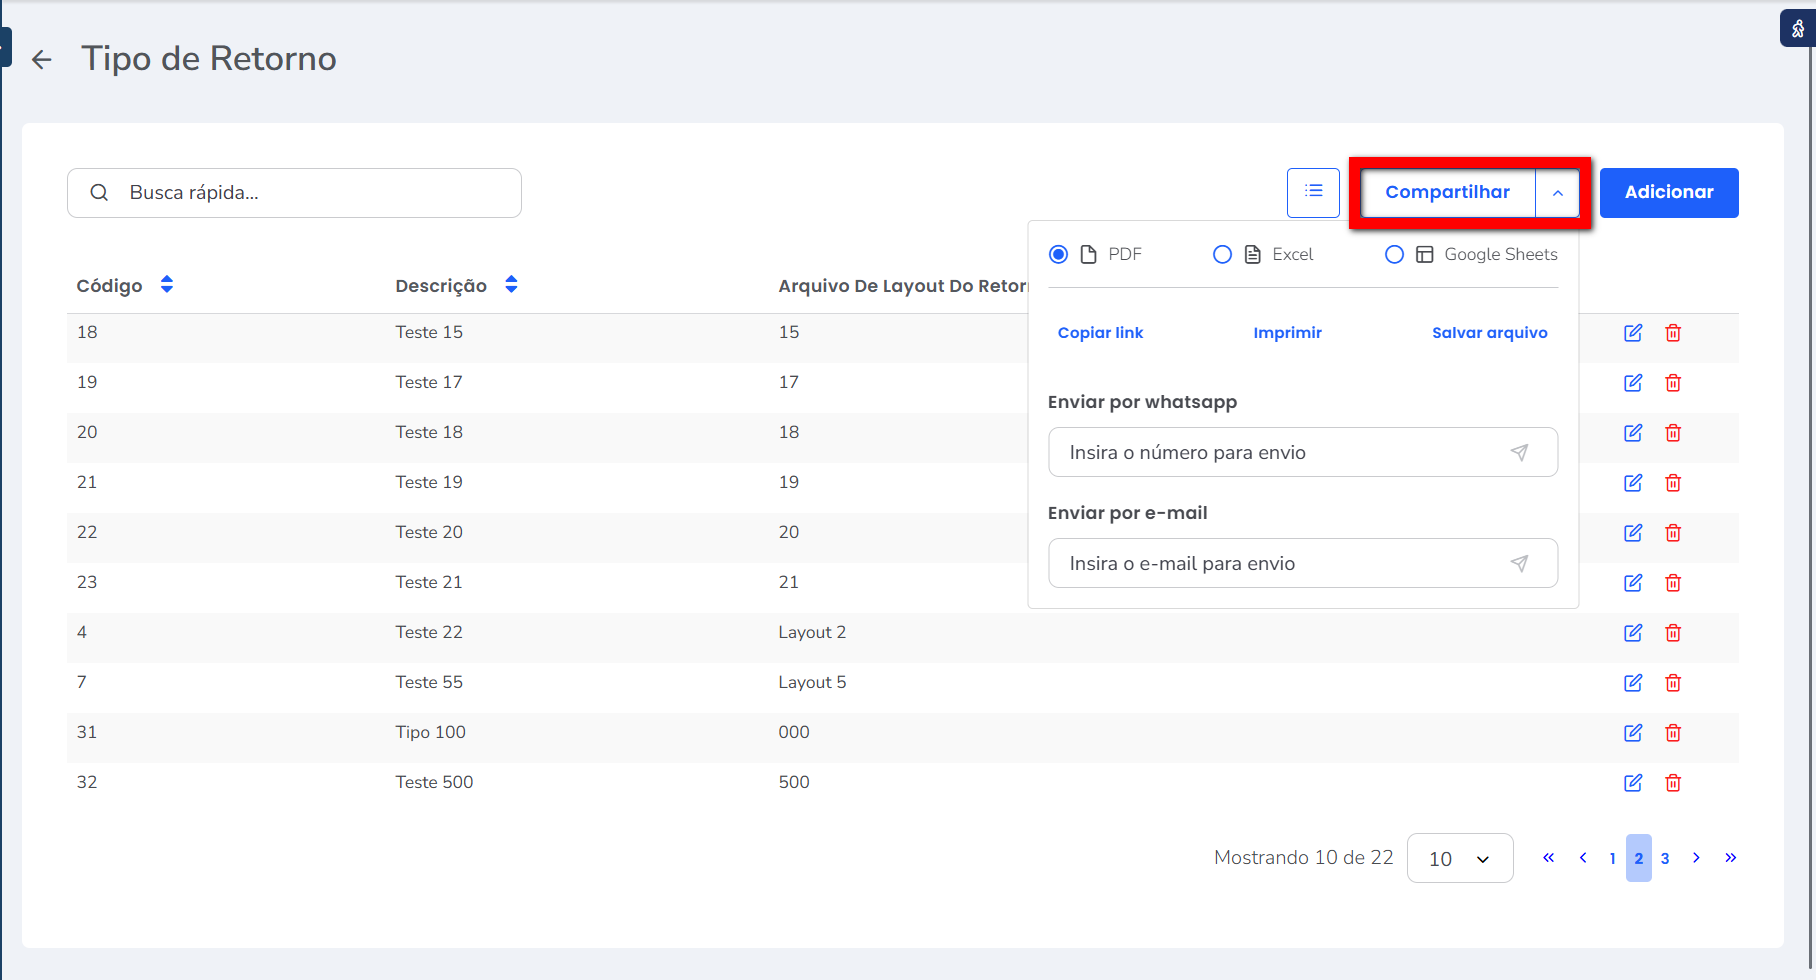The image size is (1816, 980).
Task: Go to the next page
Action: (x=1696, y=858)
